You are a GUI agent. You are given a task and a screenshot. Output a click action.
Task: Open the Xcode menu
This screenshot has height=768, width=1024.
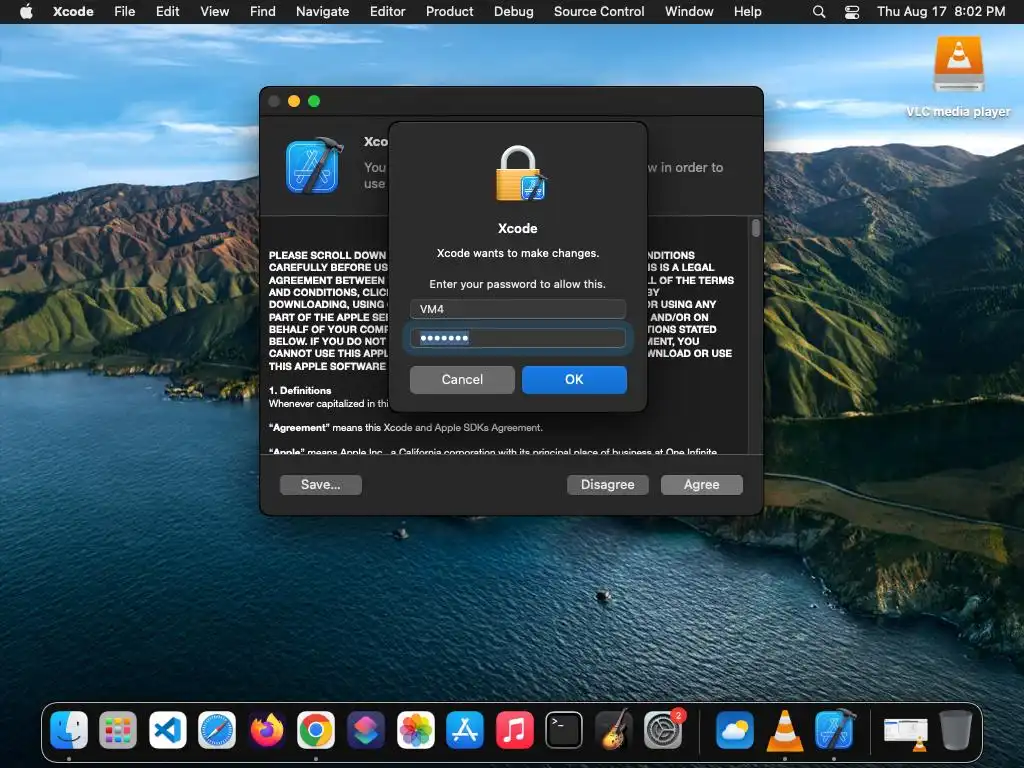point(73,12)
